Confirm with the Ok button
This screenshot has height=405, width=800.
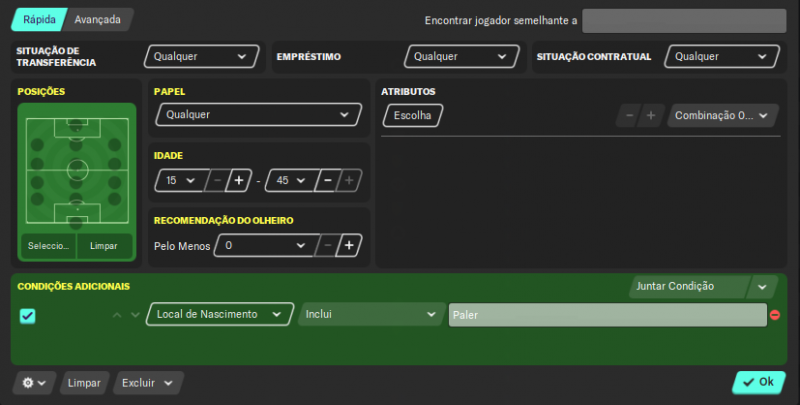tap(759, 383)
